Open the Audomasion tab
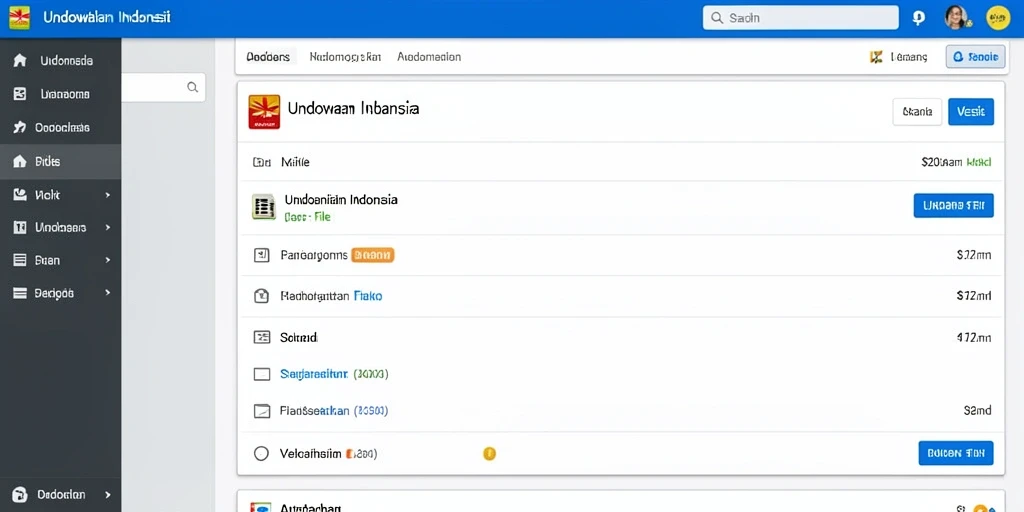The image size is (1024, 512). point(429,57)
